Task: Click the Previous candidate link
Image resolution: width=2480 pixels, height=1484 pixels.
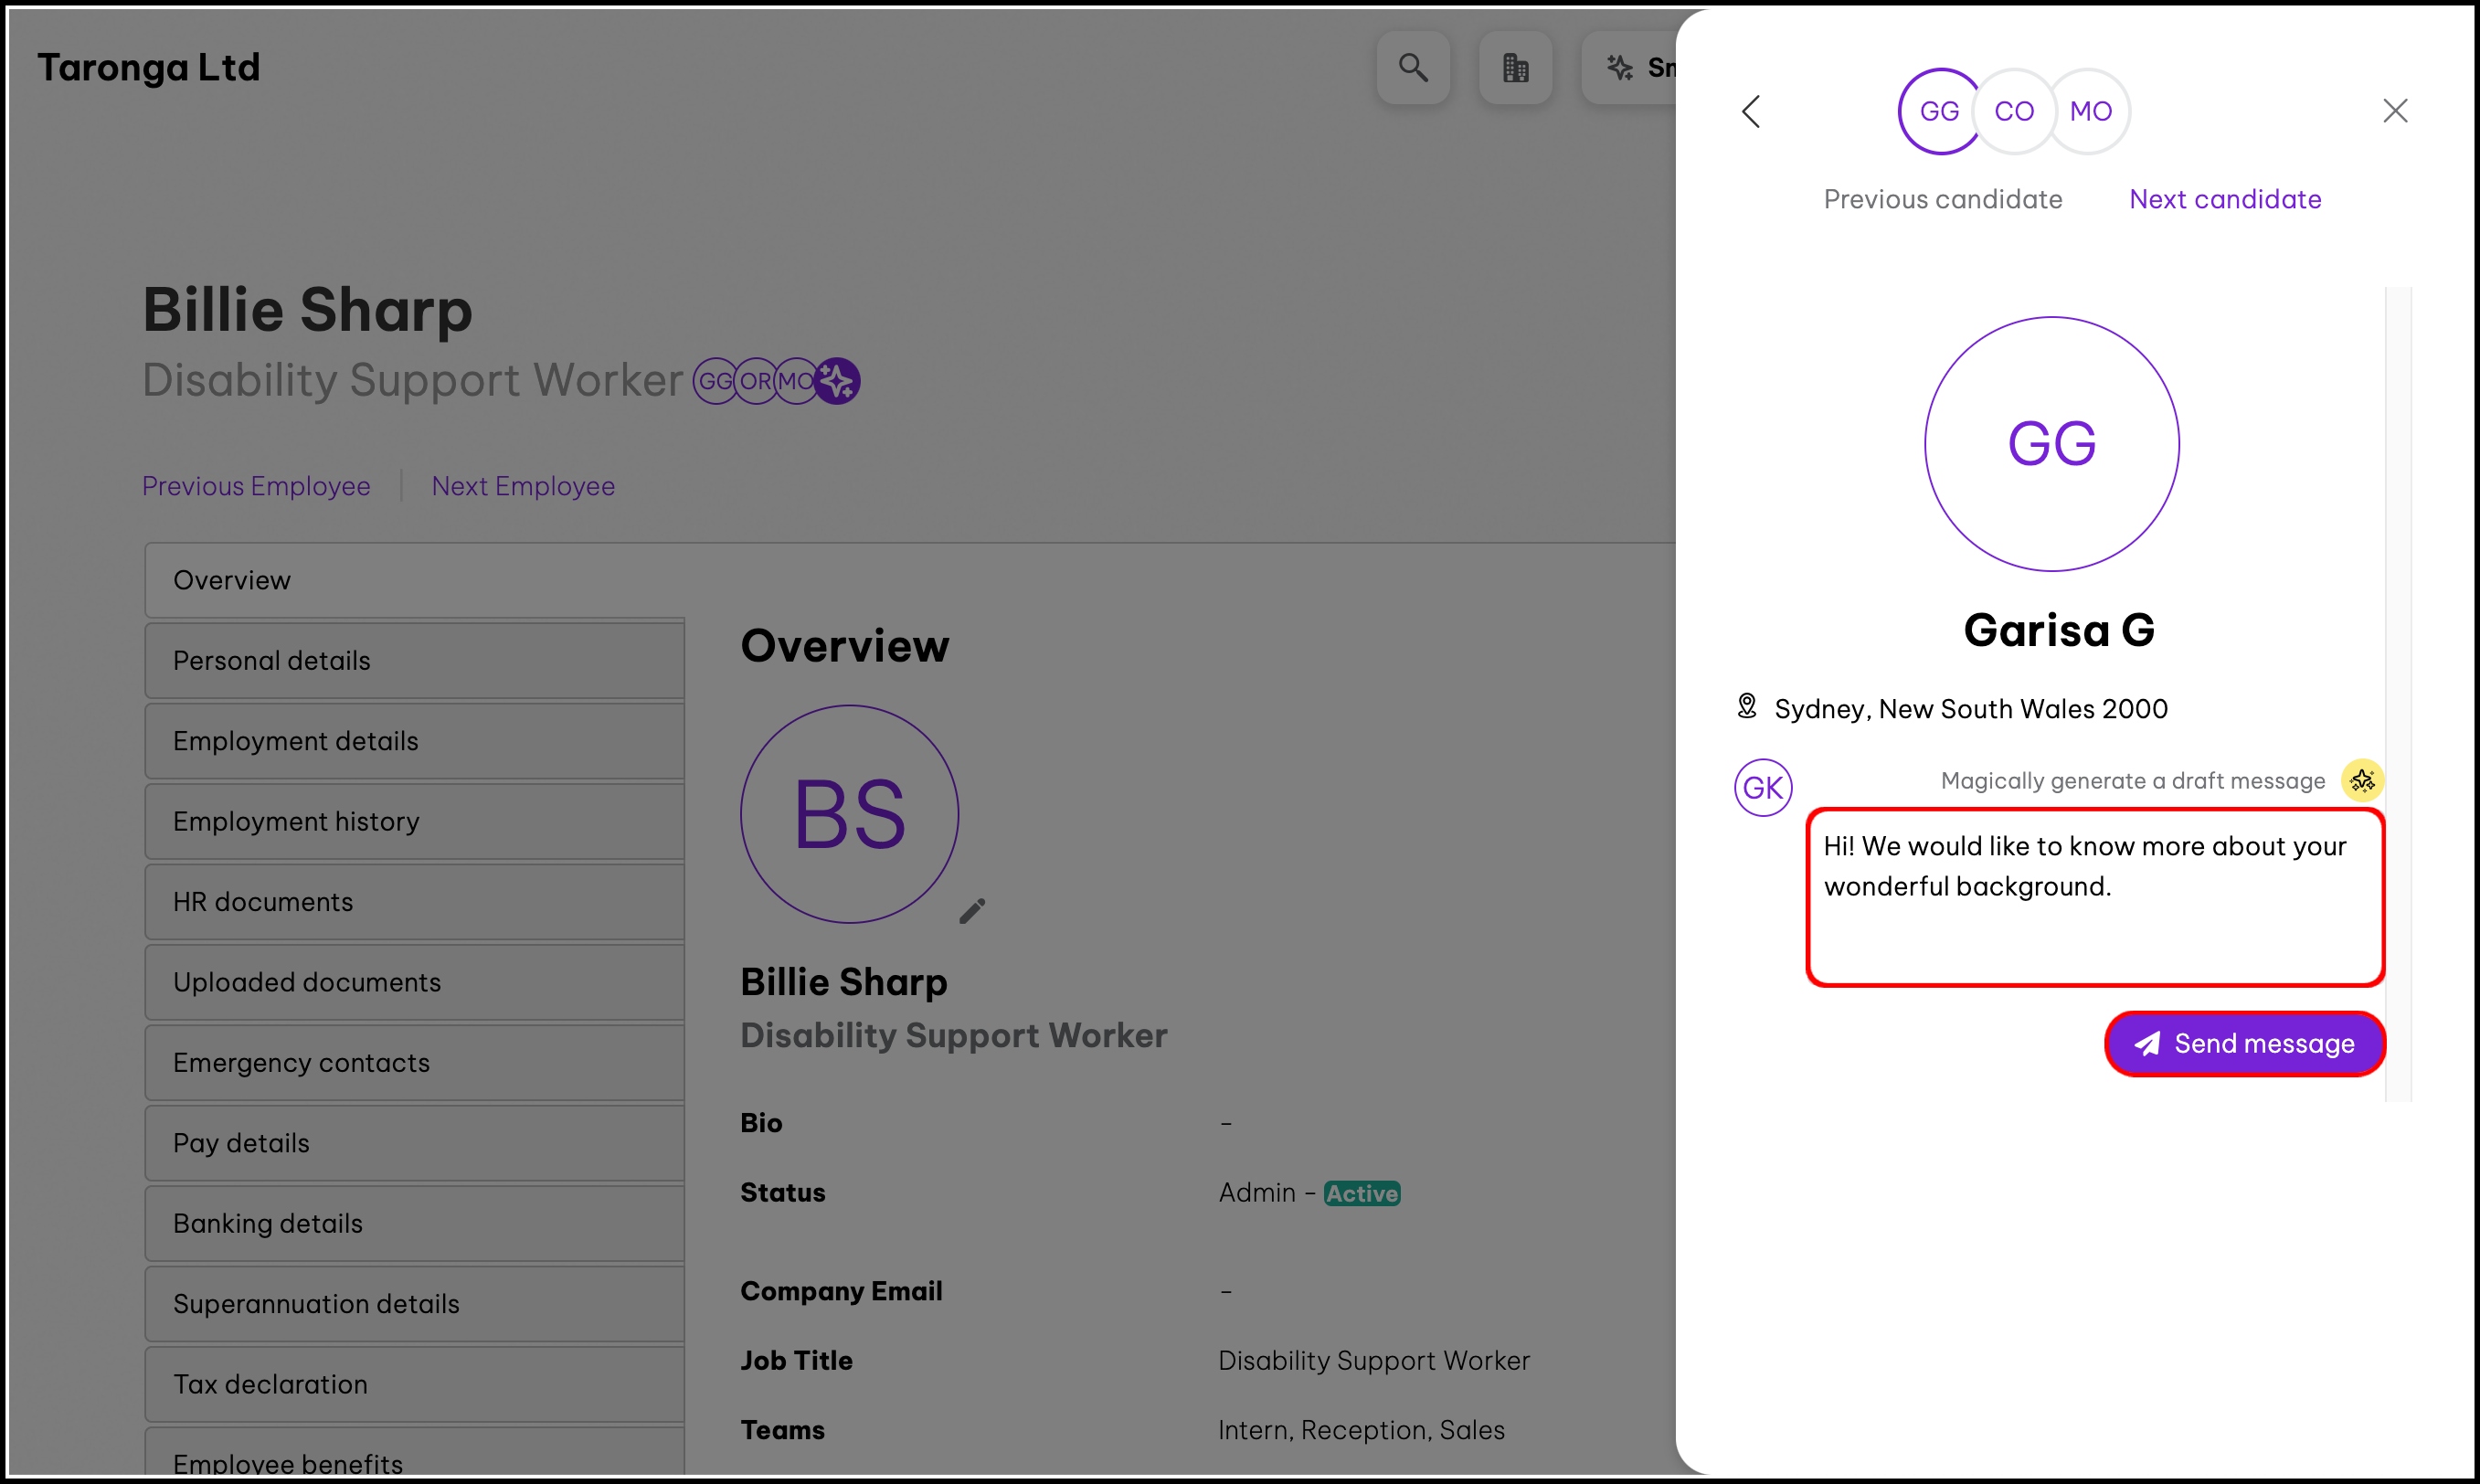Action: (x=1943, y=199)
